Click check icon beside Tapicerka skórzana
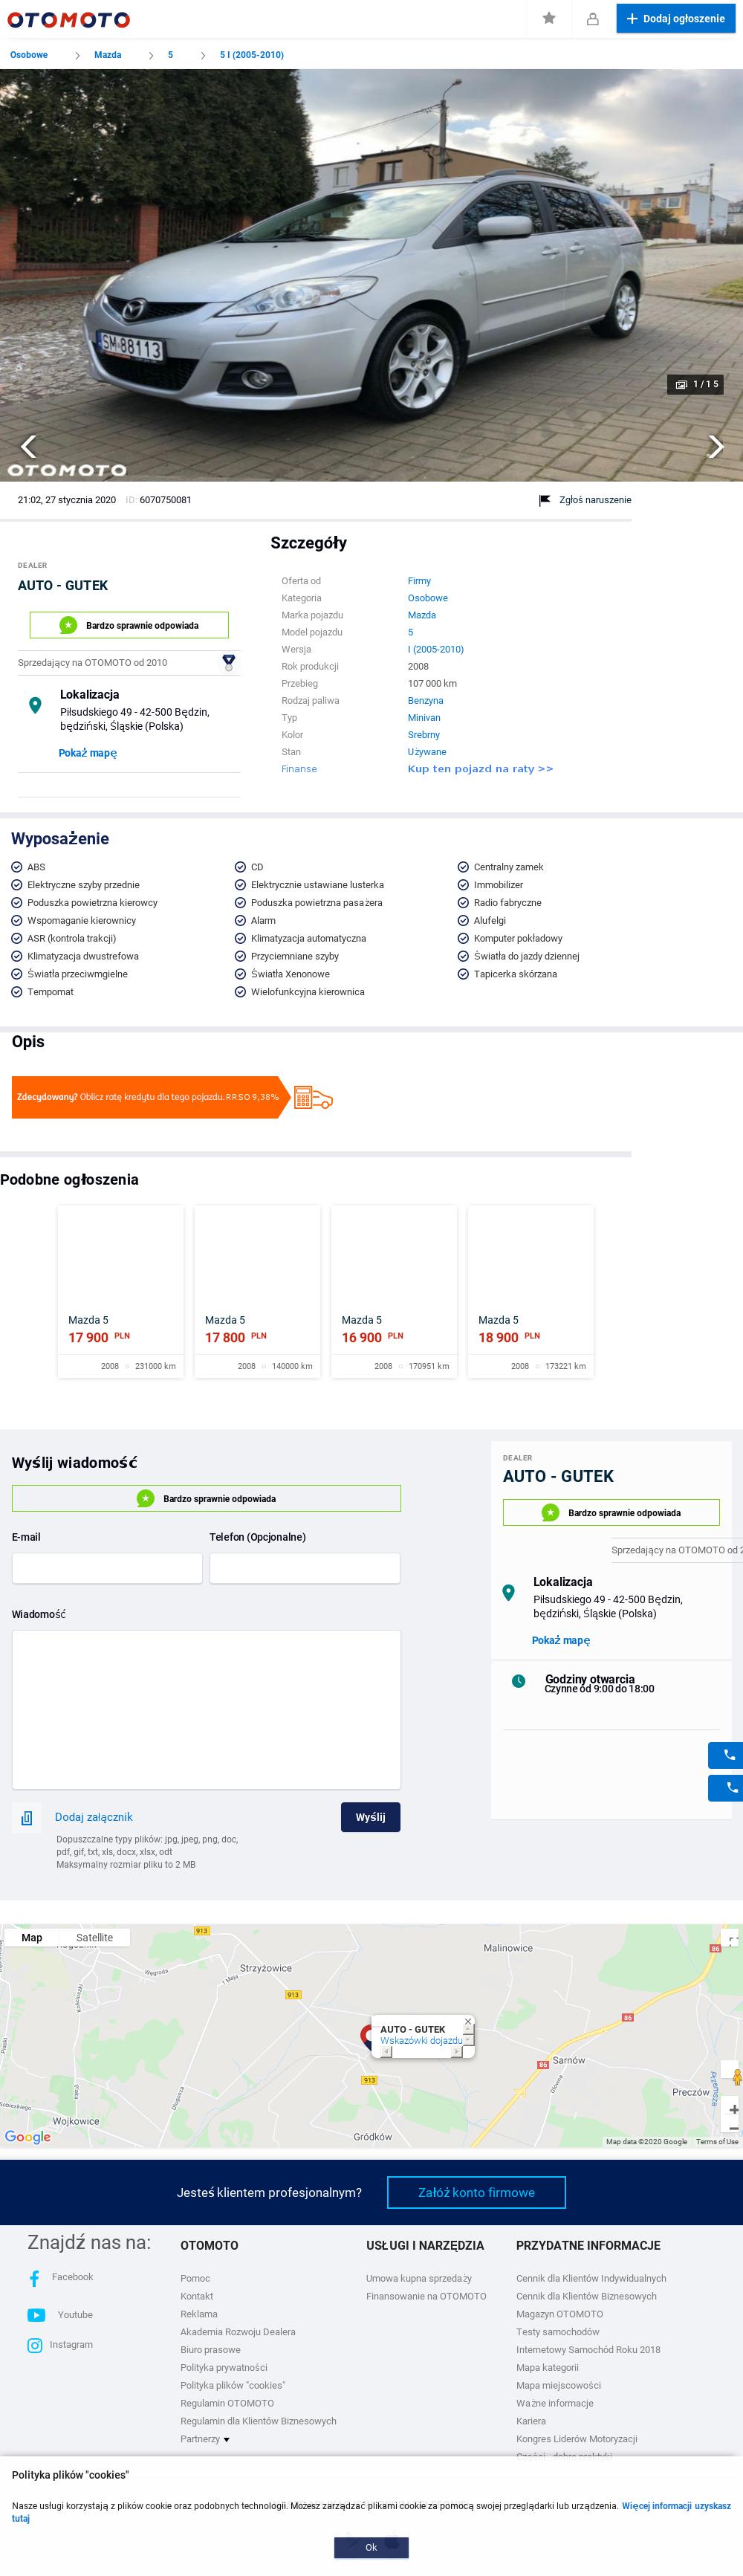 coord(463,974)
